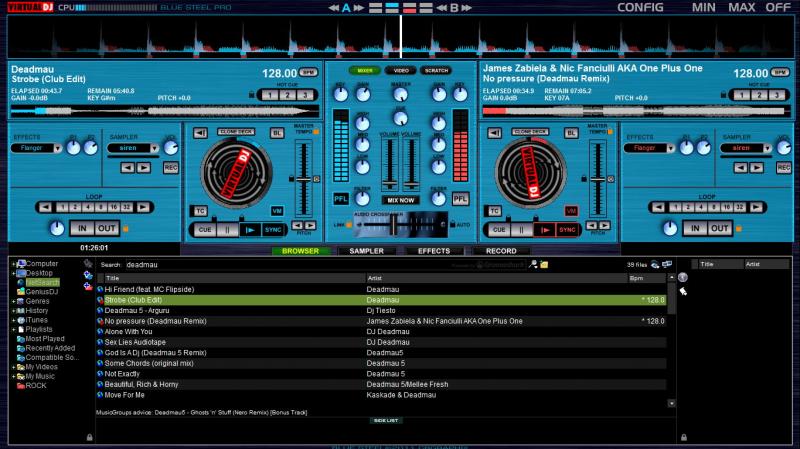
Task: Click the right deck reverse play icon
Action: 494,133
